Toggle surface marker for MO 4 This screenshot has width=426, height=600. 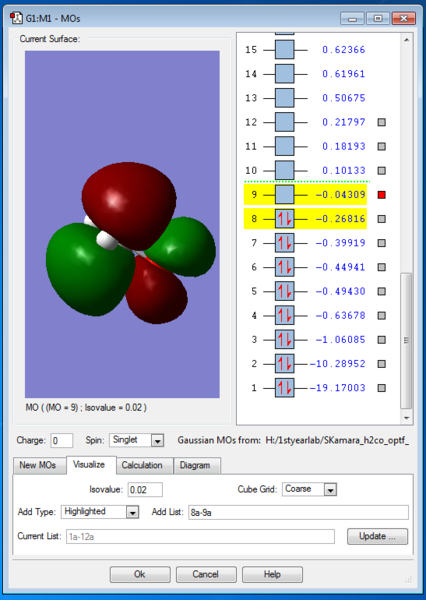[382, 315]
